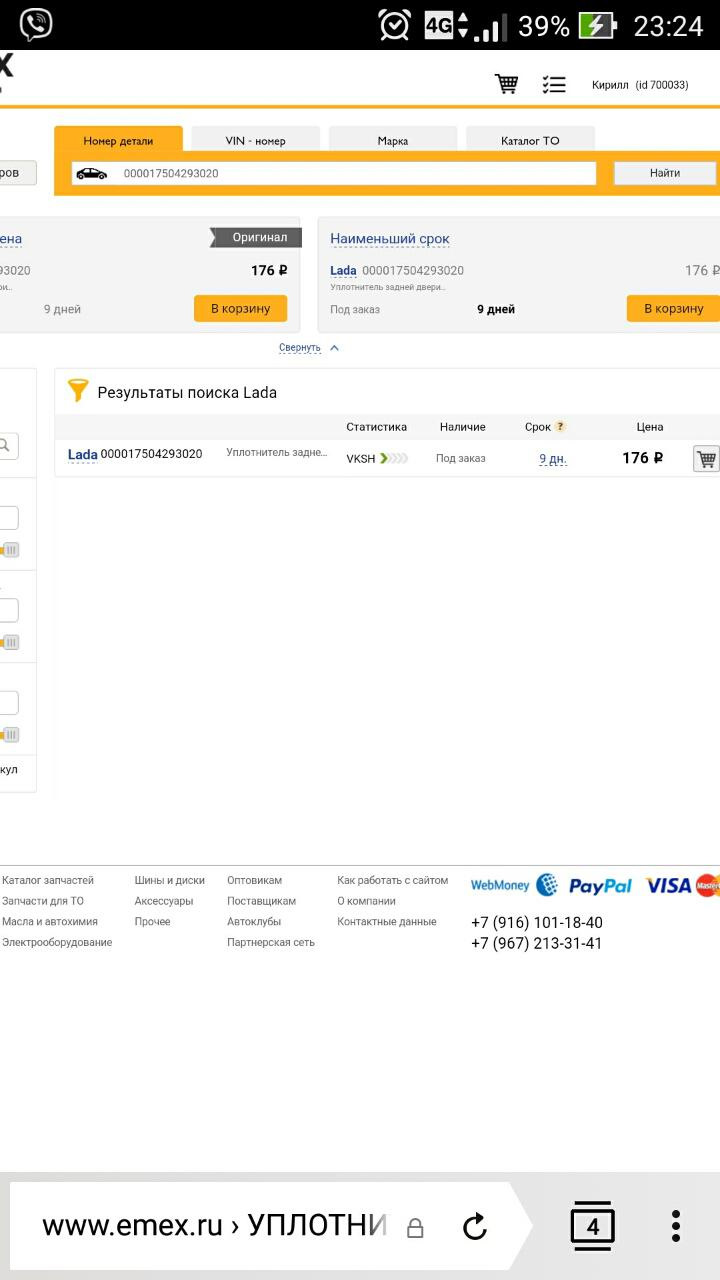Call phone number +7 (967) 213-31-41

point(537,943)
